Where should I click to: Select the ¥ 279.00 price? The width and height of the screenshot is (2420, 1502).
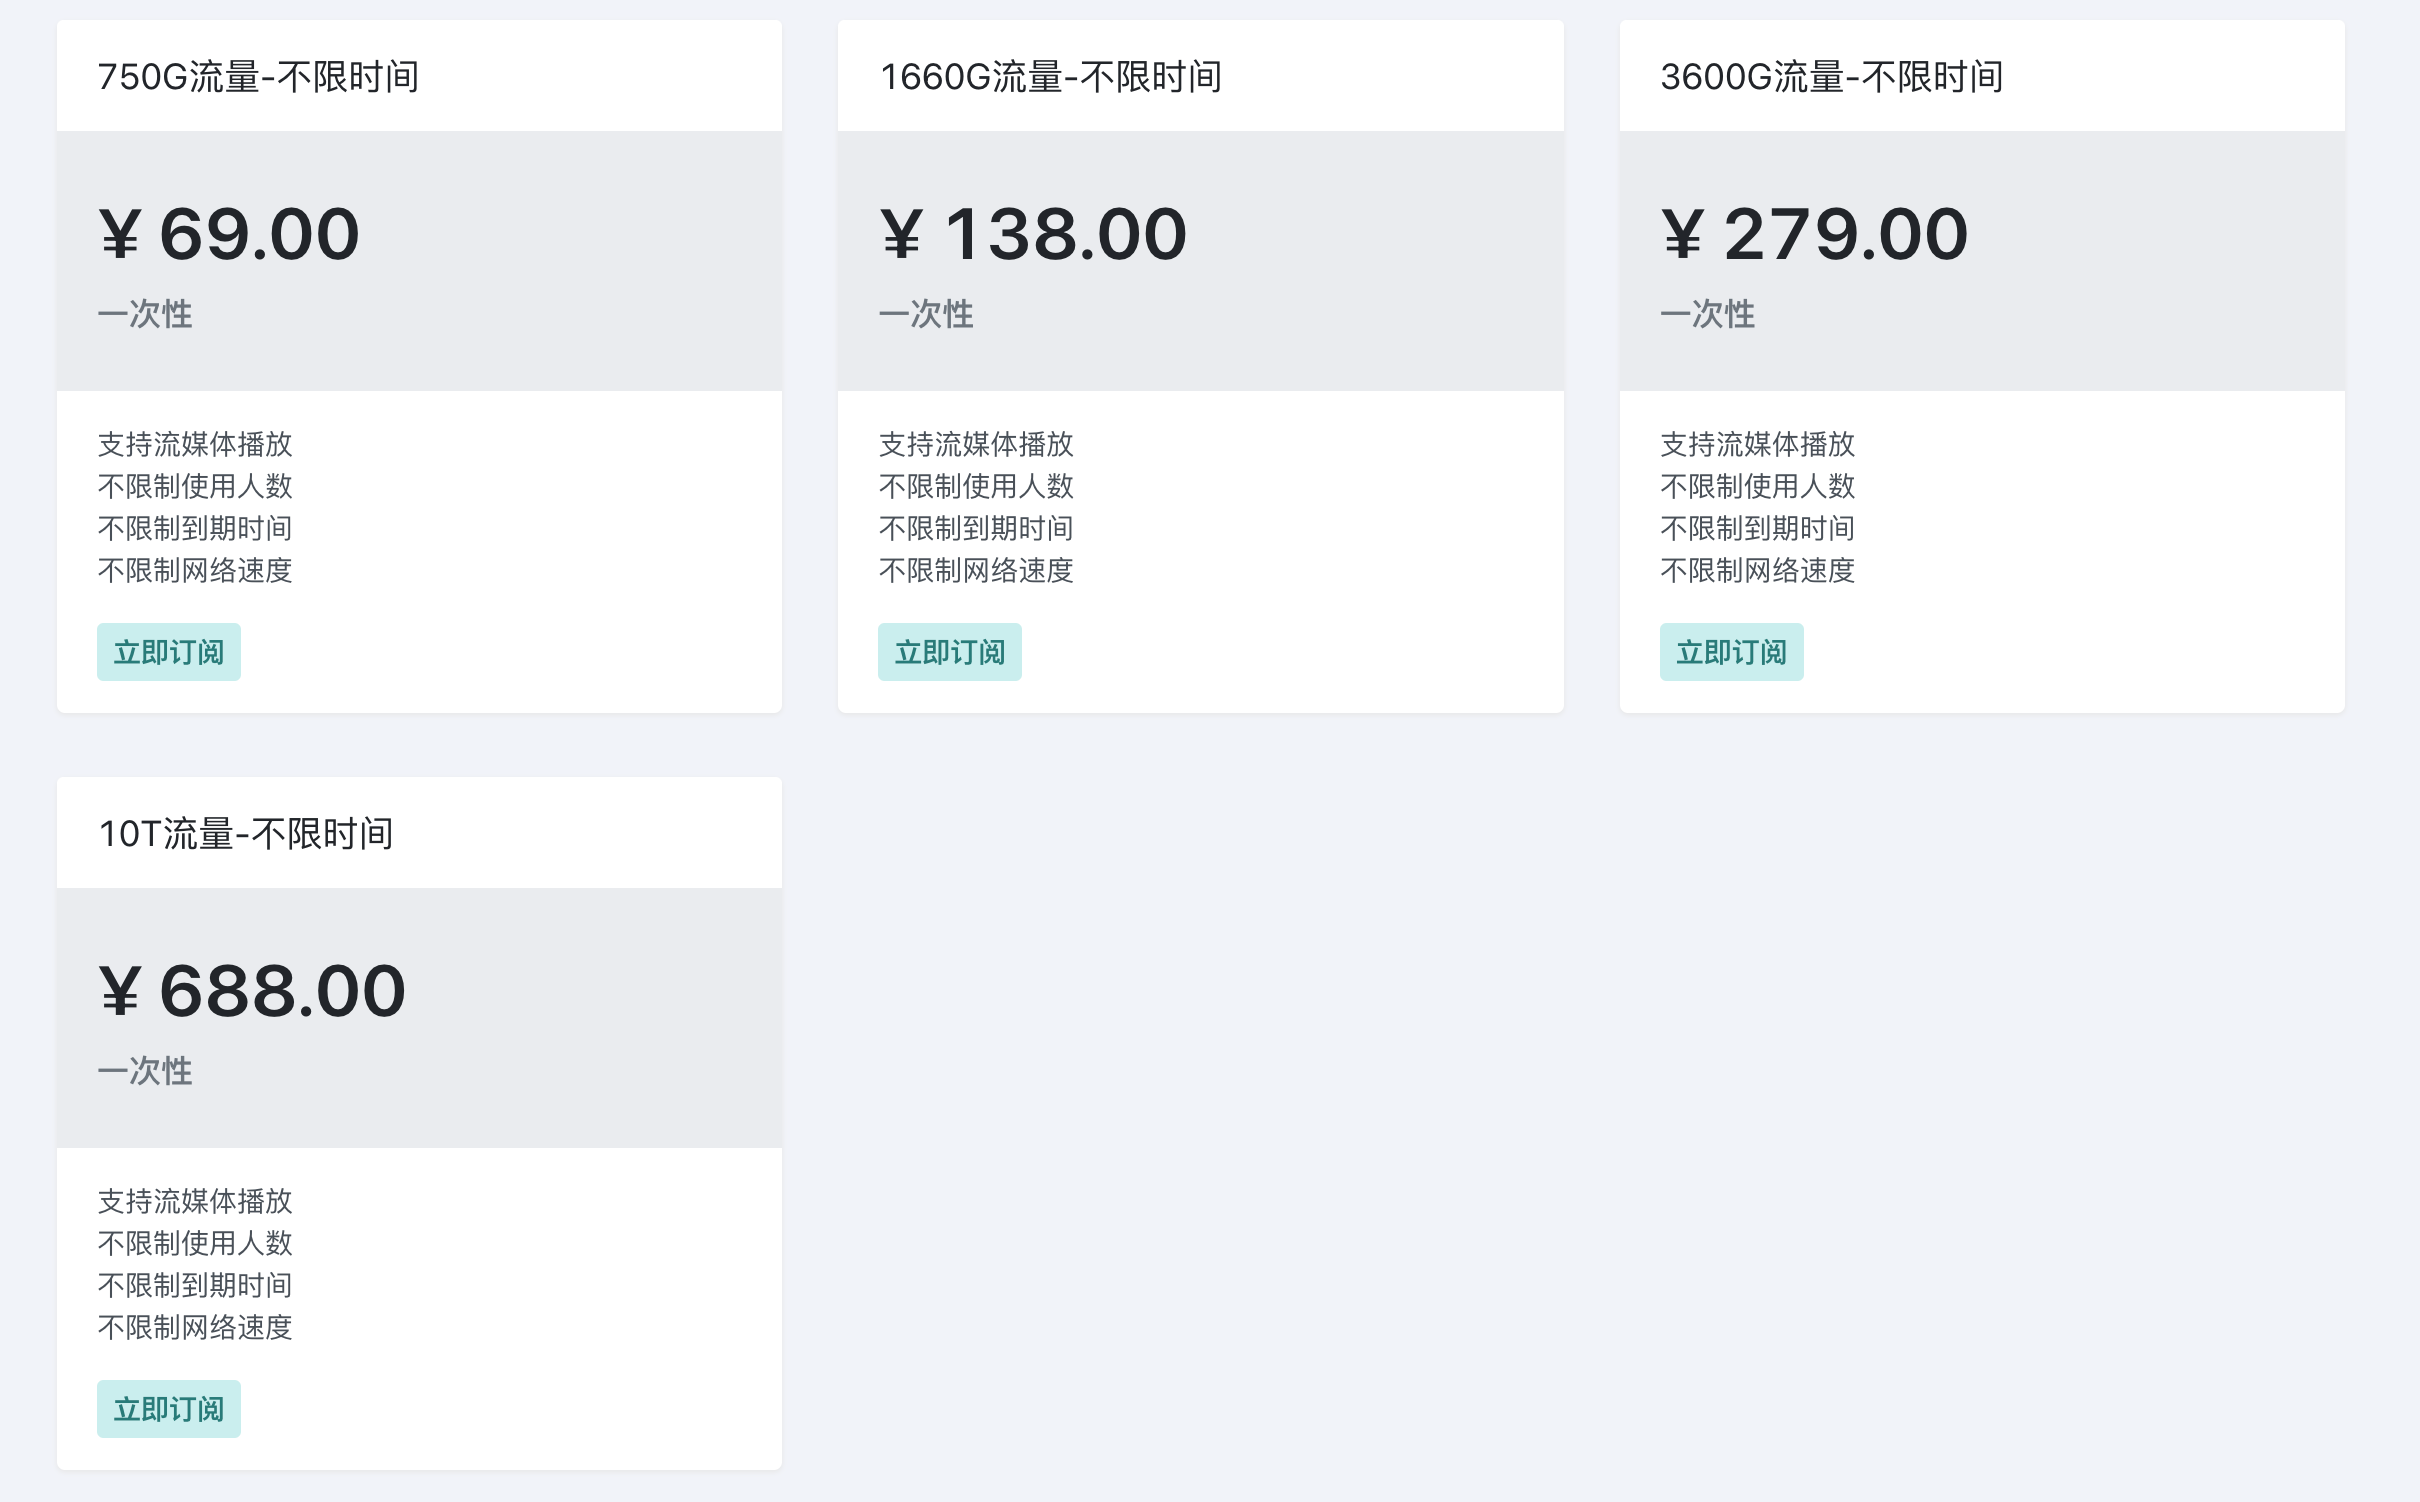(x=1814, y=235)
